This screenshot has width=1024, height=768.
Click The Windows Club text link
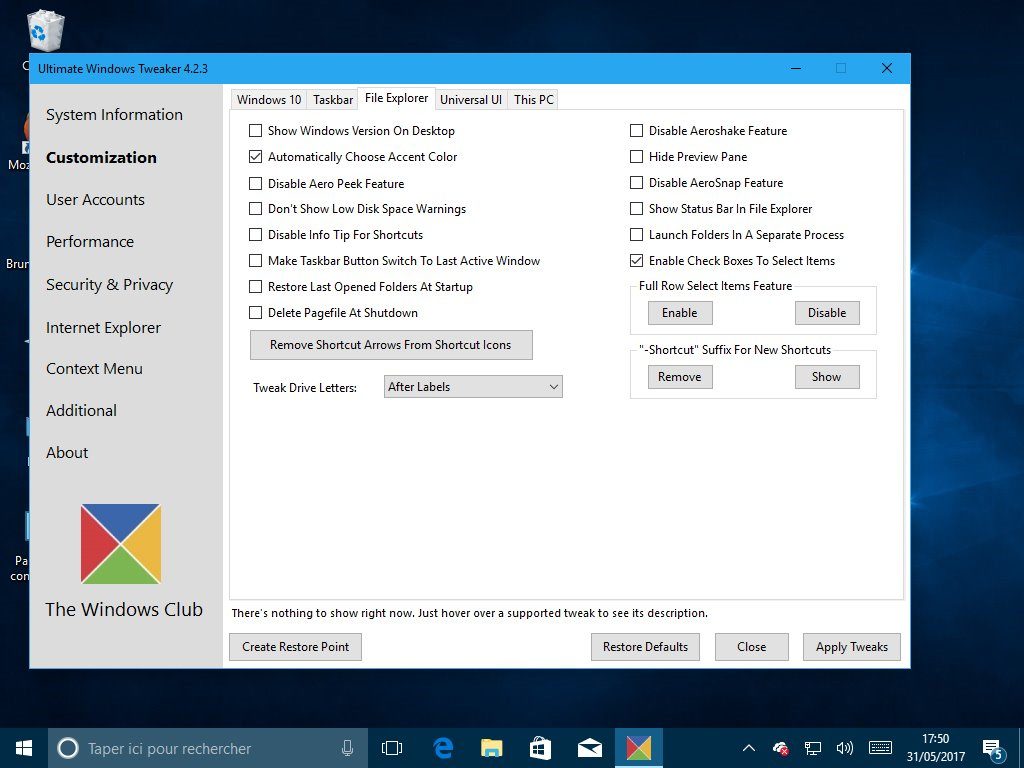(124, 609)
